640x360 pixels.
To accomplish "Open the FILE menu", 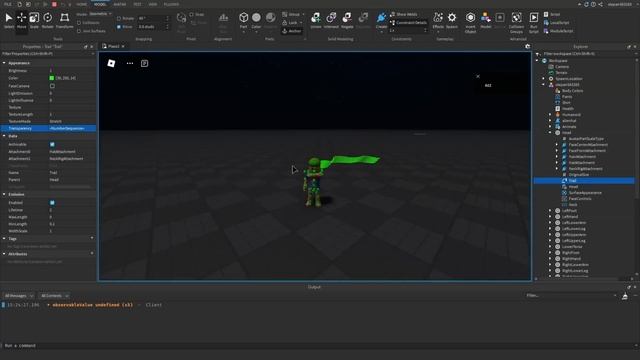I will pyautogui.click(x=8, y=4).
